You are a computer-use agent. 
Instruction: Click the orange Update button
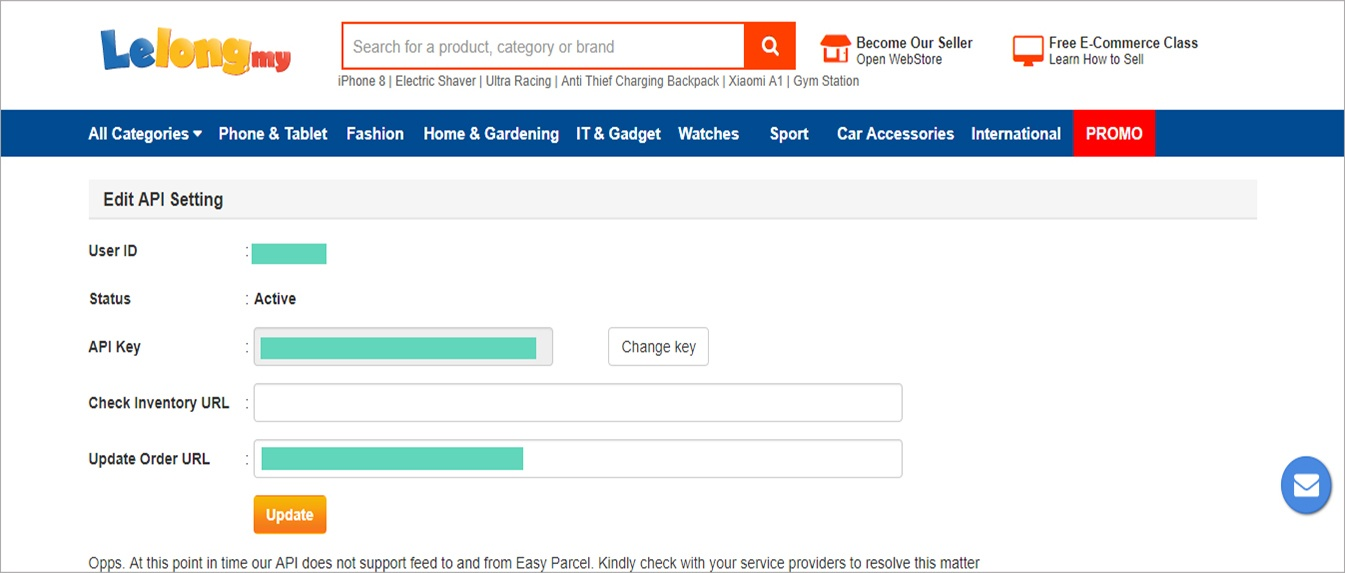tap(290, 515)
